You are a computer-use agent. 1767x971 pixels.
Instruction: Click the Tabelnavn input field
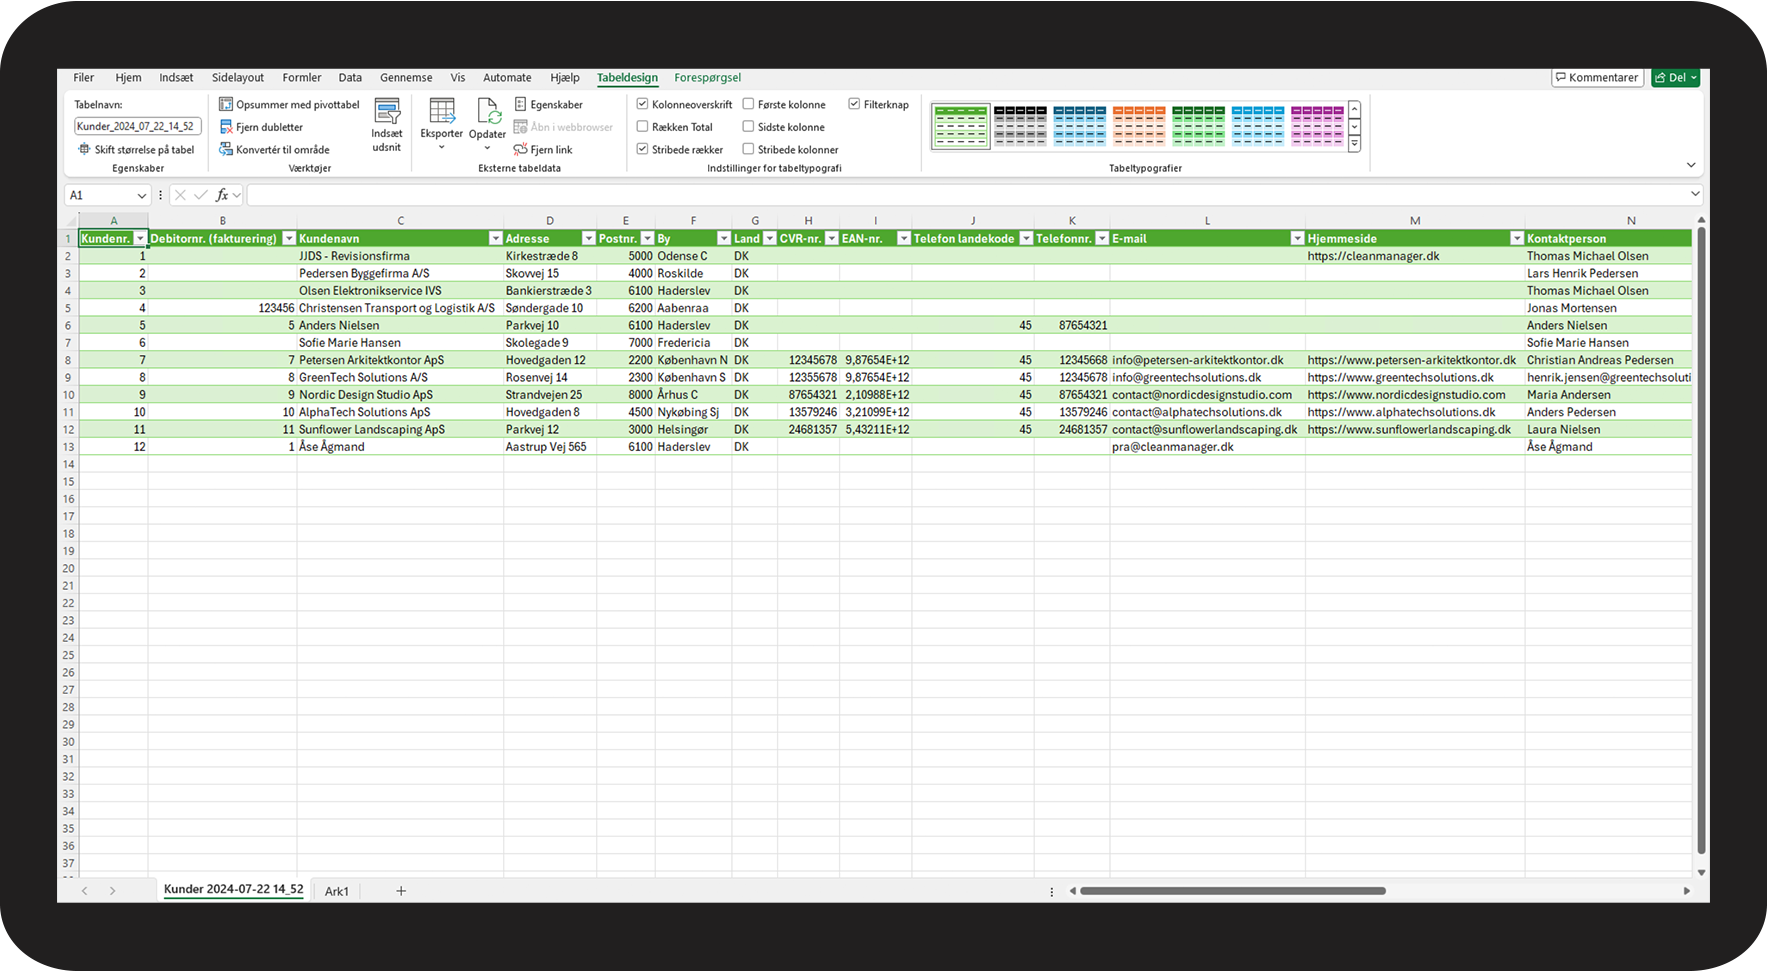click(137, 126)
